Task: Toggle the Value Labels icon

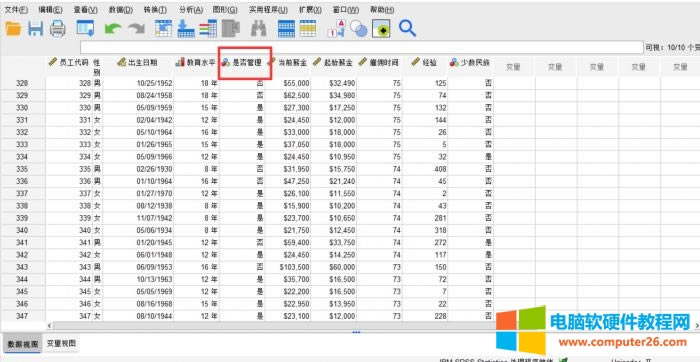Action: pyautogui.click(x=336, y=29)
